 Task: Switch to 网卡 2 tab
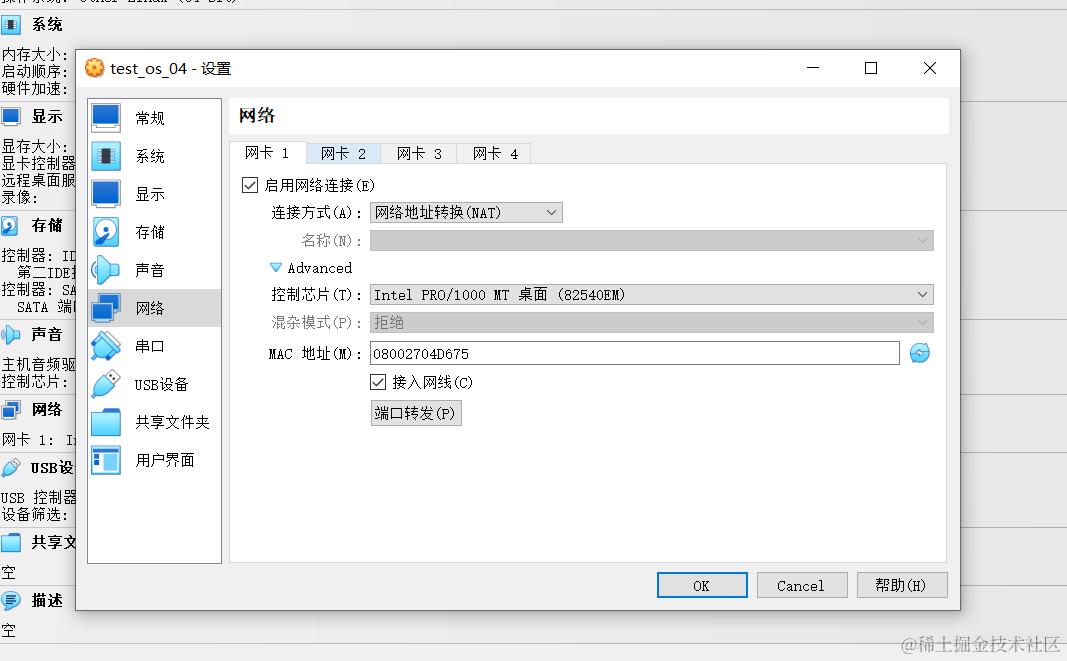343,154
